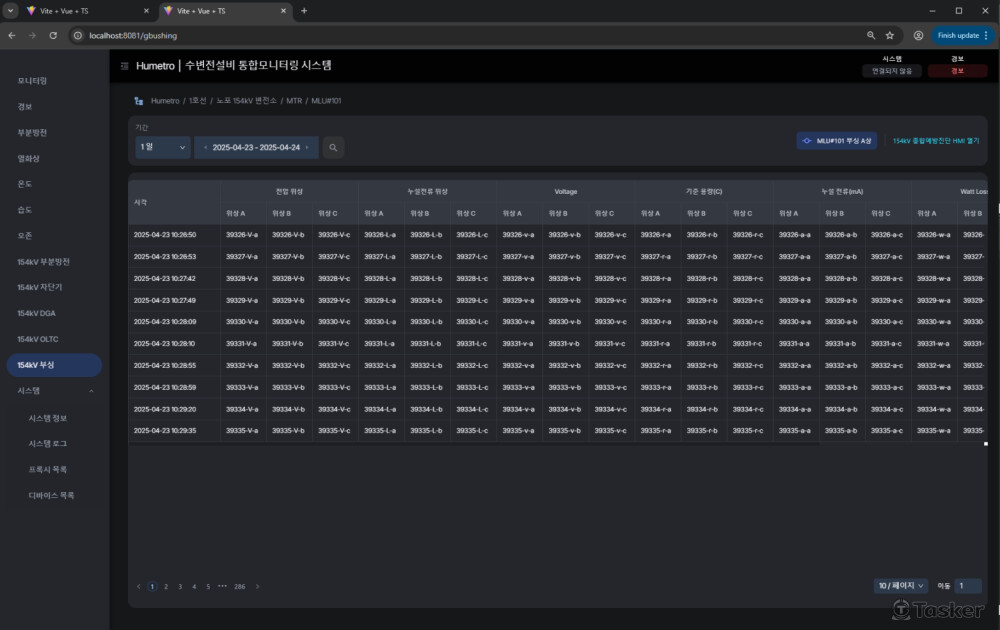The width and height of the screenshot is (1000, 630).
Task: Step the date range forward arrow
Action: tap(307, 147)
